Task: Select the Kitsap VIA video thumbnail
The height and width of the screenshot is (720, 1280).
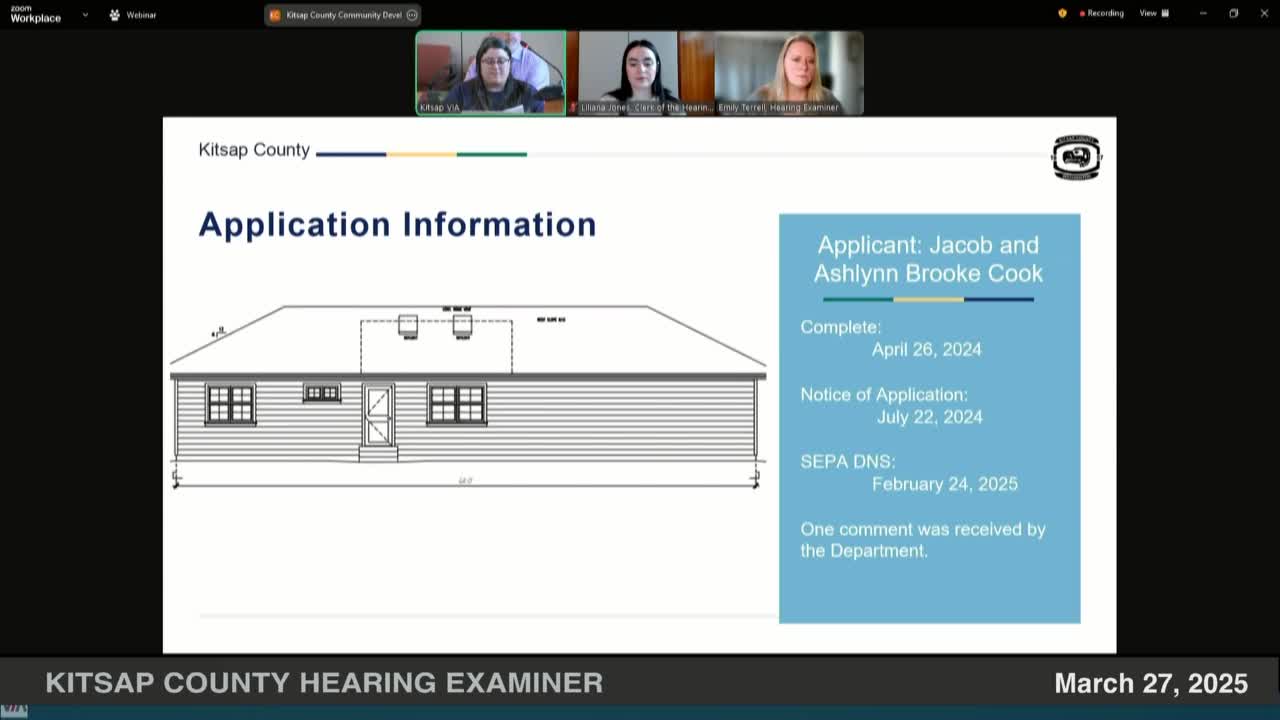Action: tap(491, 72)
